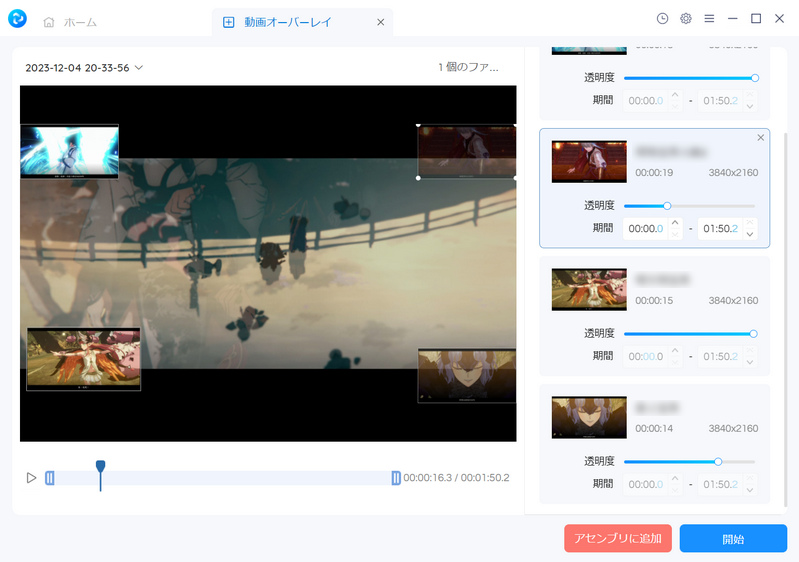Image resolution: width=799 pixels, height=562 pixels.
Task: Click start time field of topmost card
Action: pos(646,101)
